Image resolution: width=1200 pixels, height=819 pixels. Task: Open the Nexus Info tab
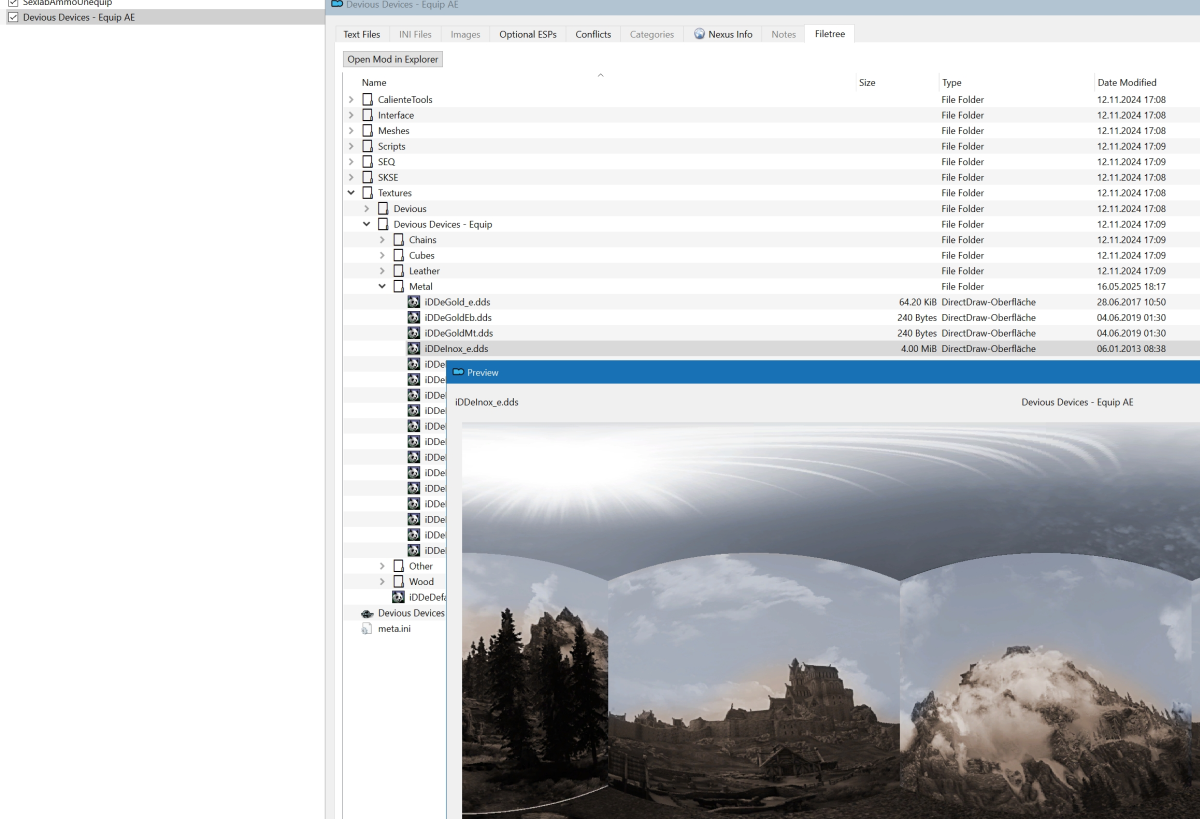coord(723,34)
